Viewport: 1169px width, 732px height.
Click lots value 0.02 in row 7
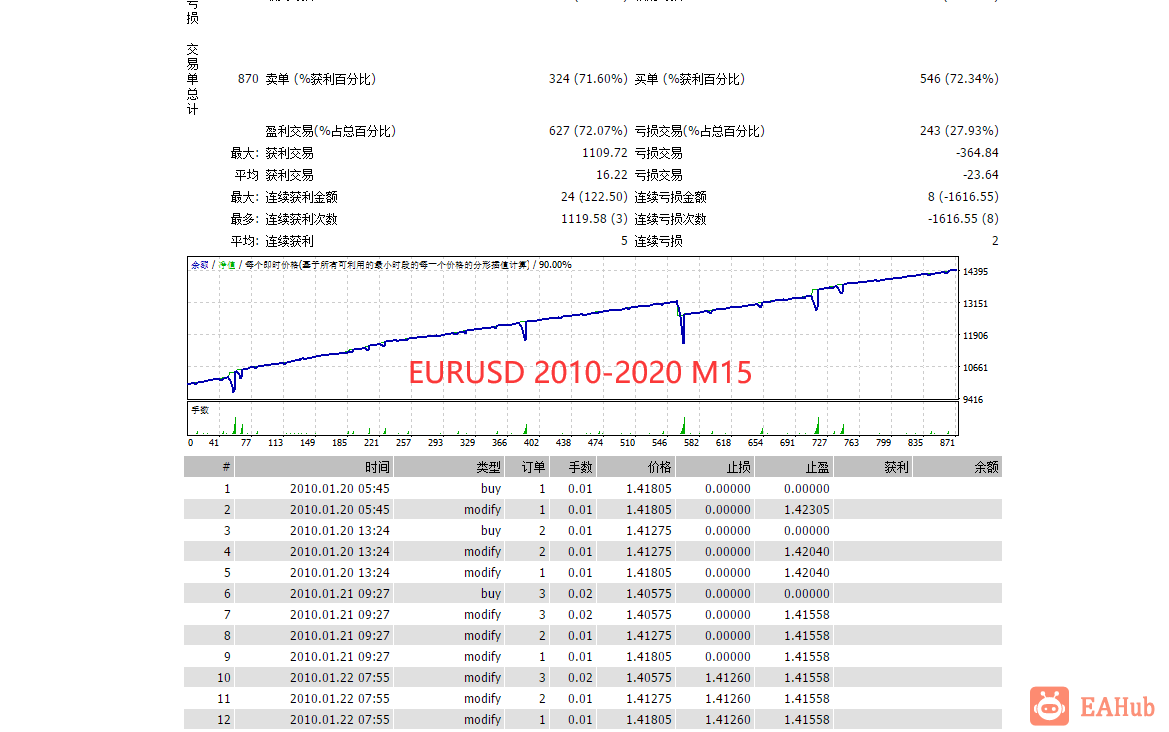pos(580,615)
